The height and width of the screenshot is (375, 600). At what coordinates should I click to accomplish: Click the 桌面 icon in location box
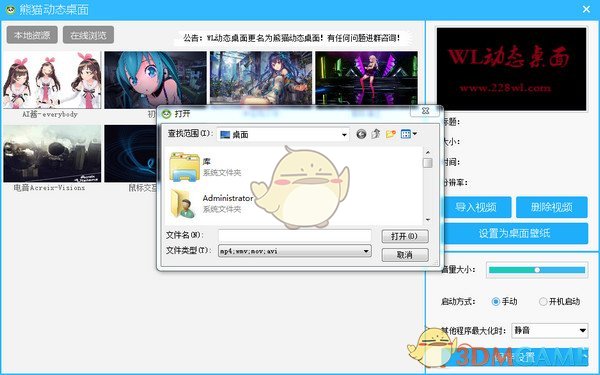pos(225,135)
